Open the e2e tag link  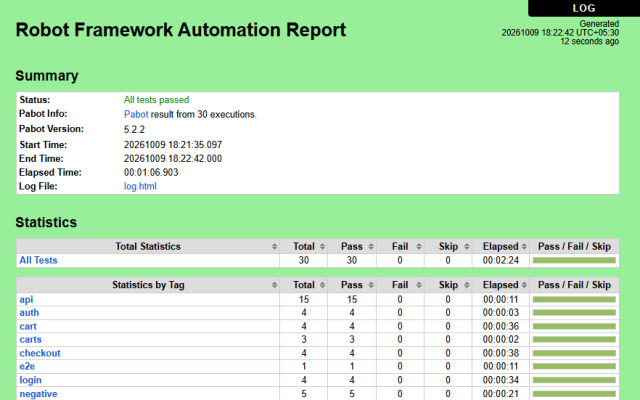tap(27, 367)
